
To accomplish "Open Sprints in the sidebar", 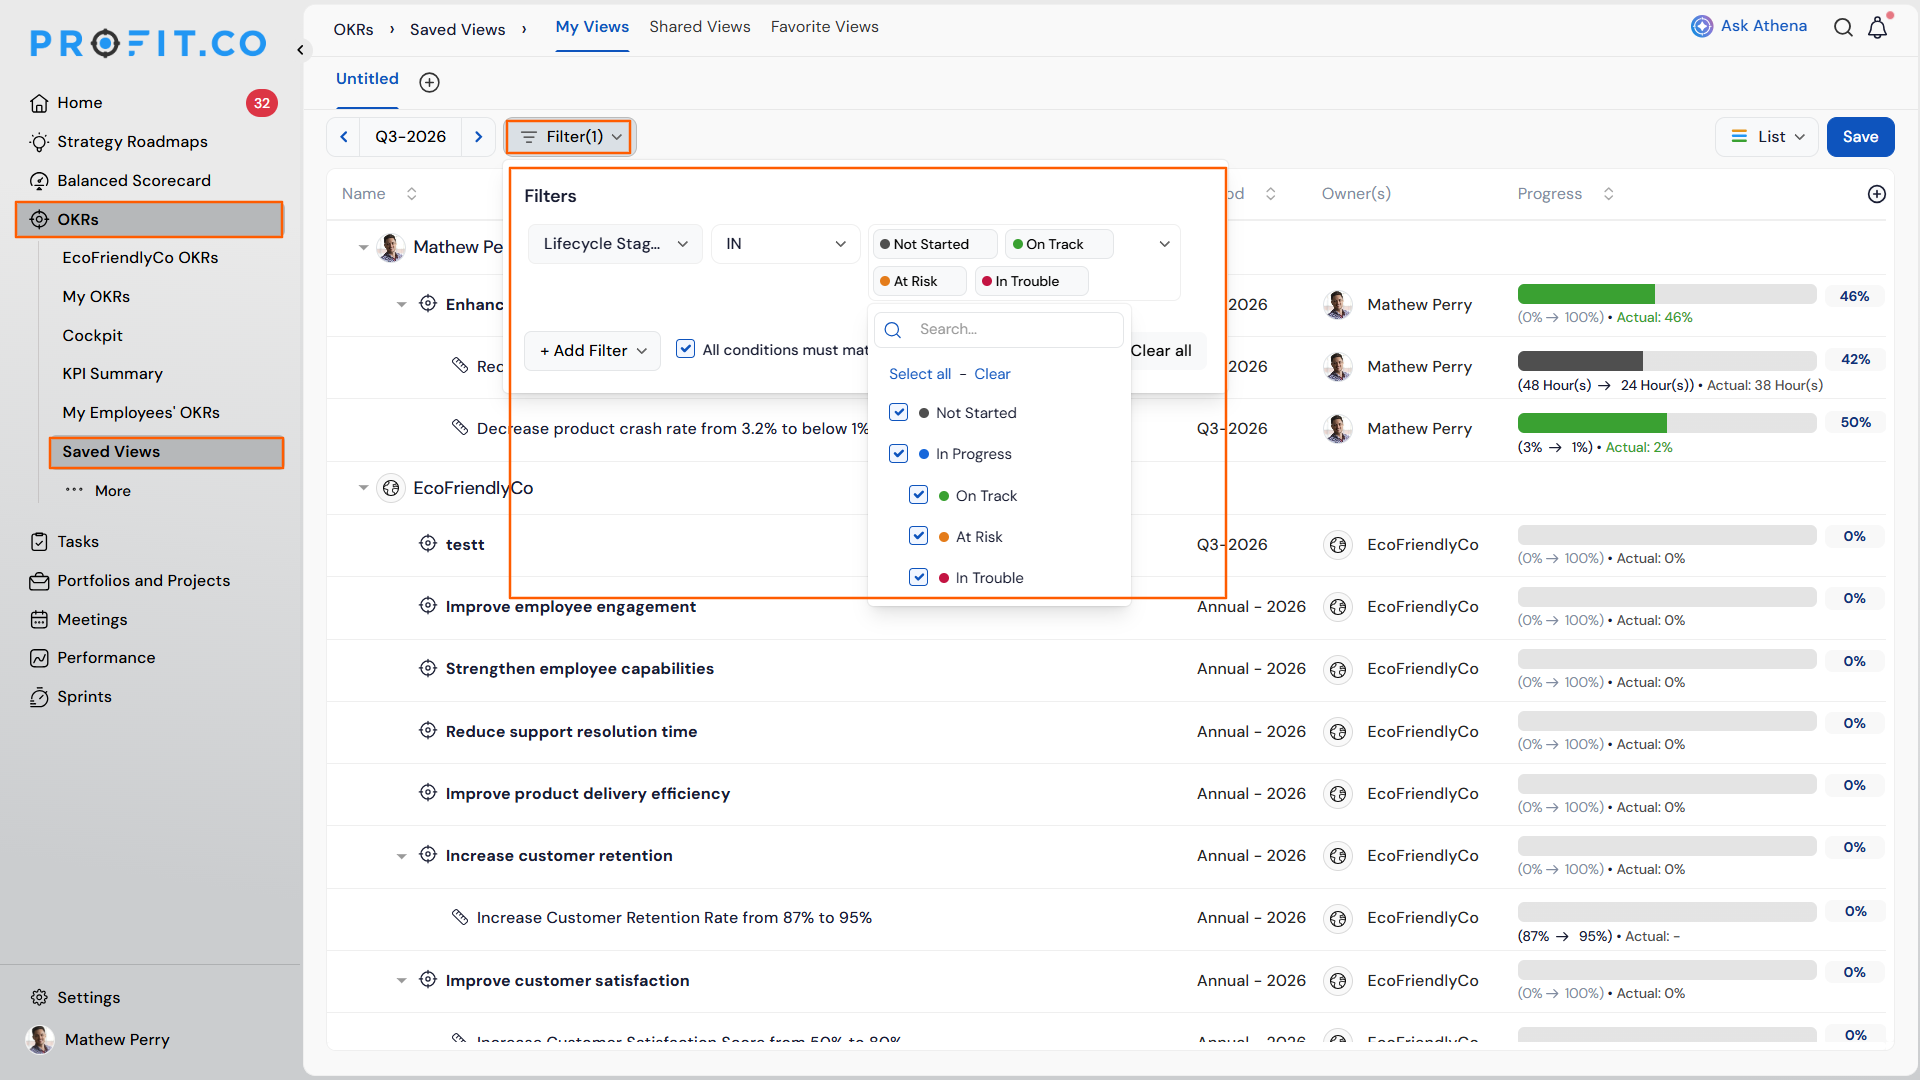I will (84, 697).
